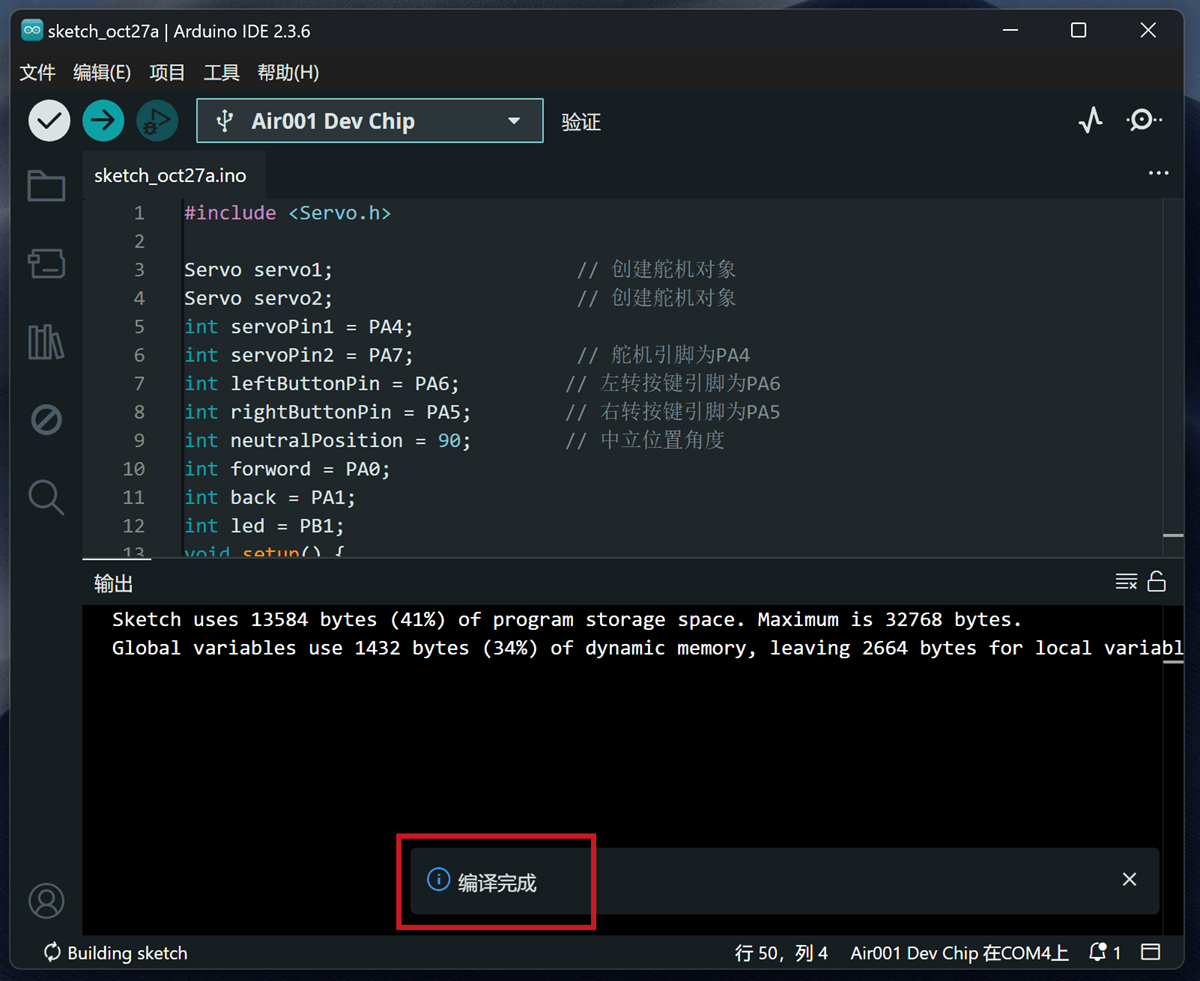The width and height of the screenshot is (1200, 981).
Task: Open the 文件 menu
Action: (x=38, y=72)
